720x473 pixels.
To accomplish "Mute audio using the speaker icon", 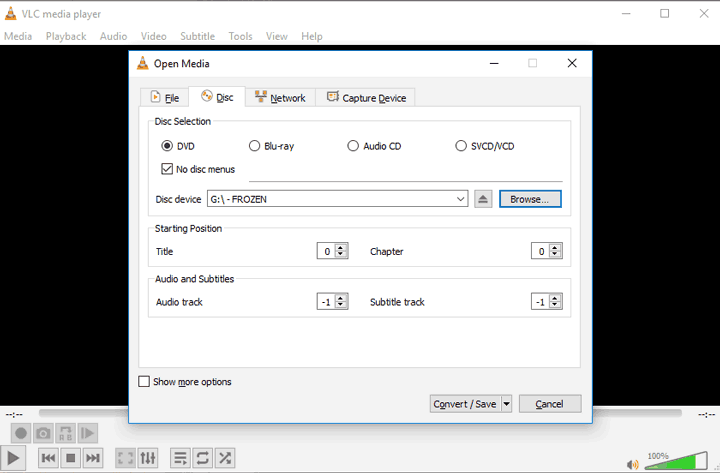I will pyautogui.click(x=633, y=464).
